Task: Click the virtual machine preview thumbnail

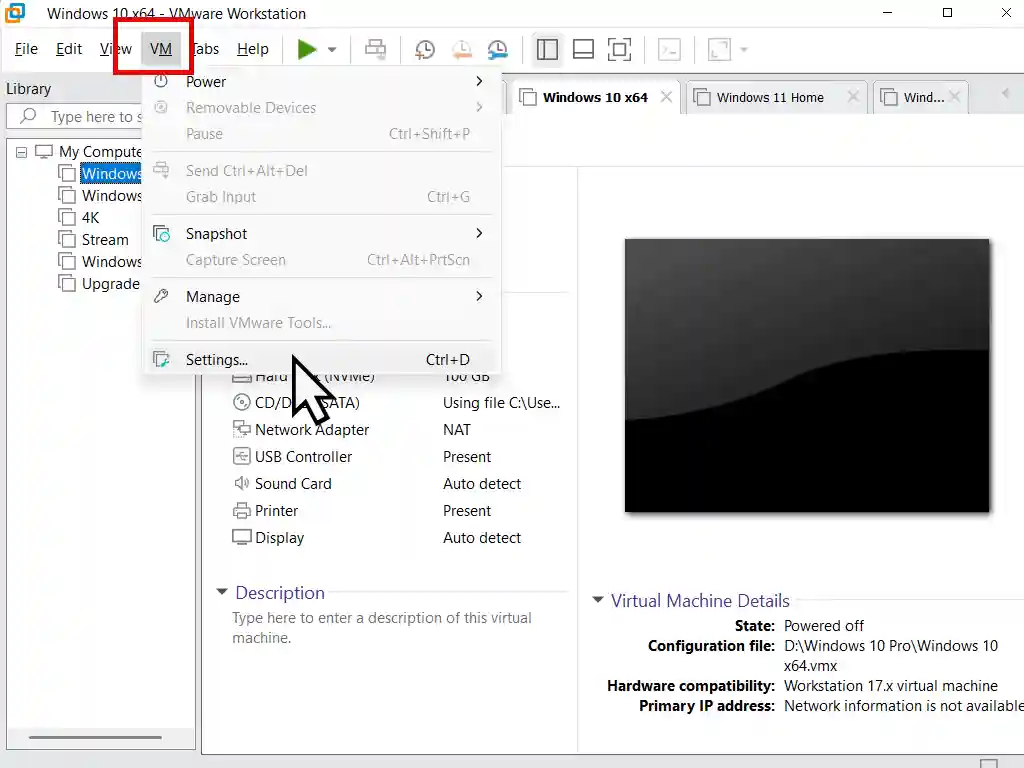Action: [x=806, y=375]
